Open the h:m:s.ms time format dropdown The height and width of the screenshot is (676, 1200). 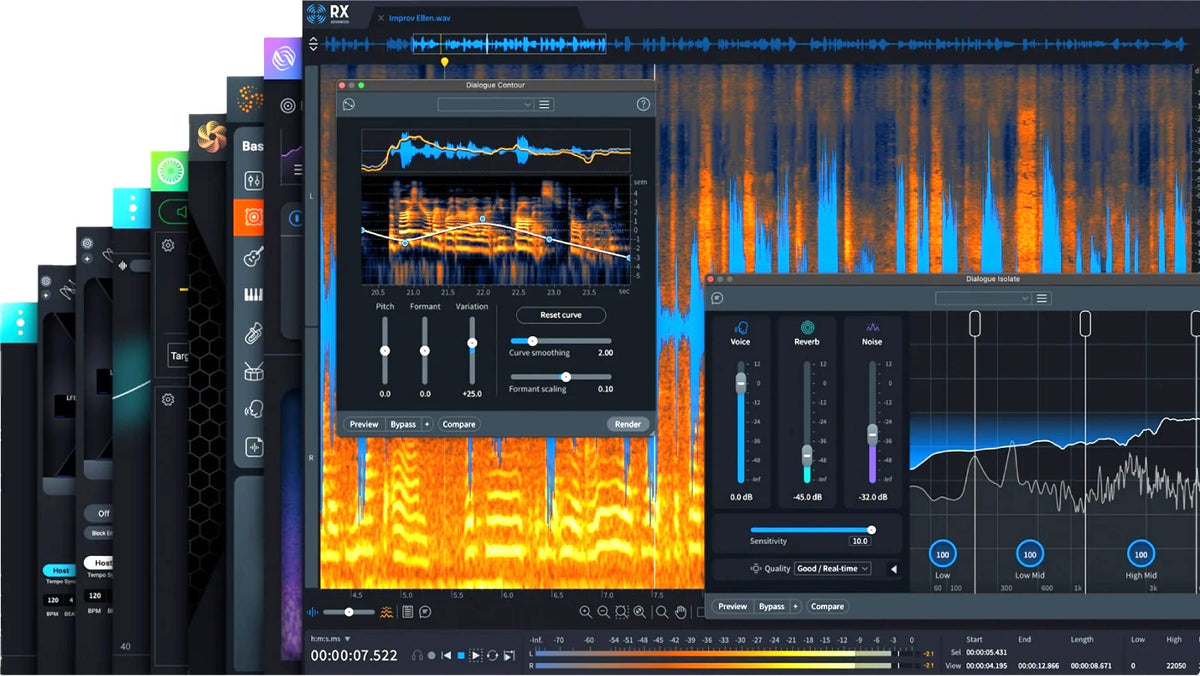[x=331, y=639]
